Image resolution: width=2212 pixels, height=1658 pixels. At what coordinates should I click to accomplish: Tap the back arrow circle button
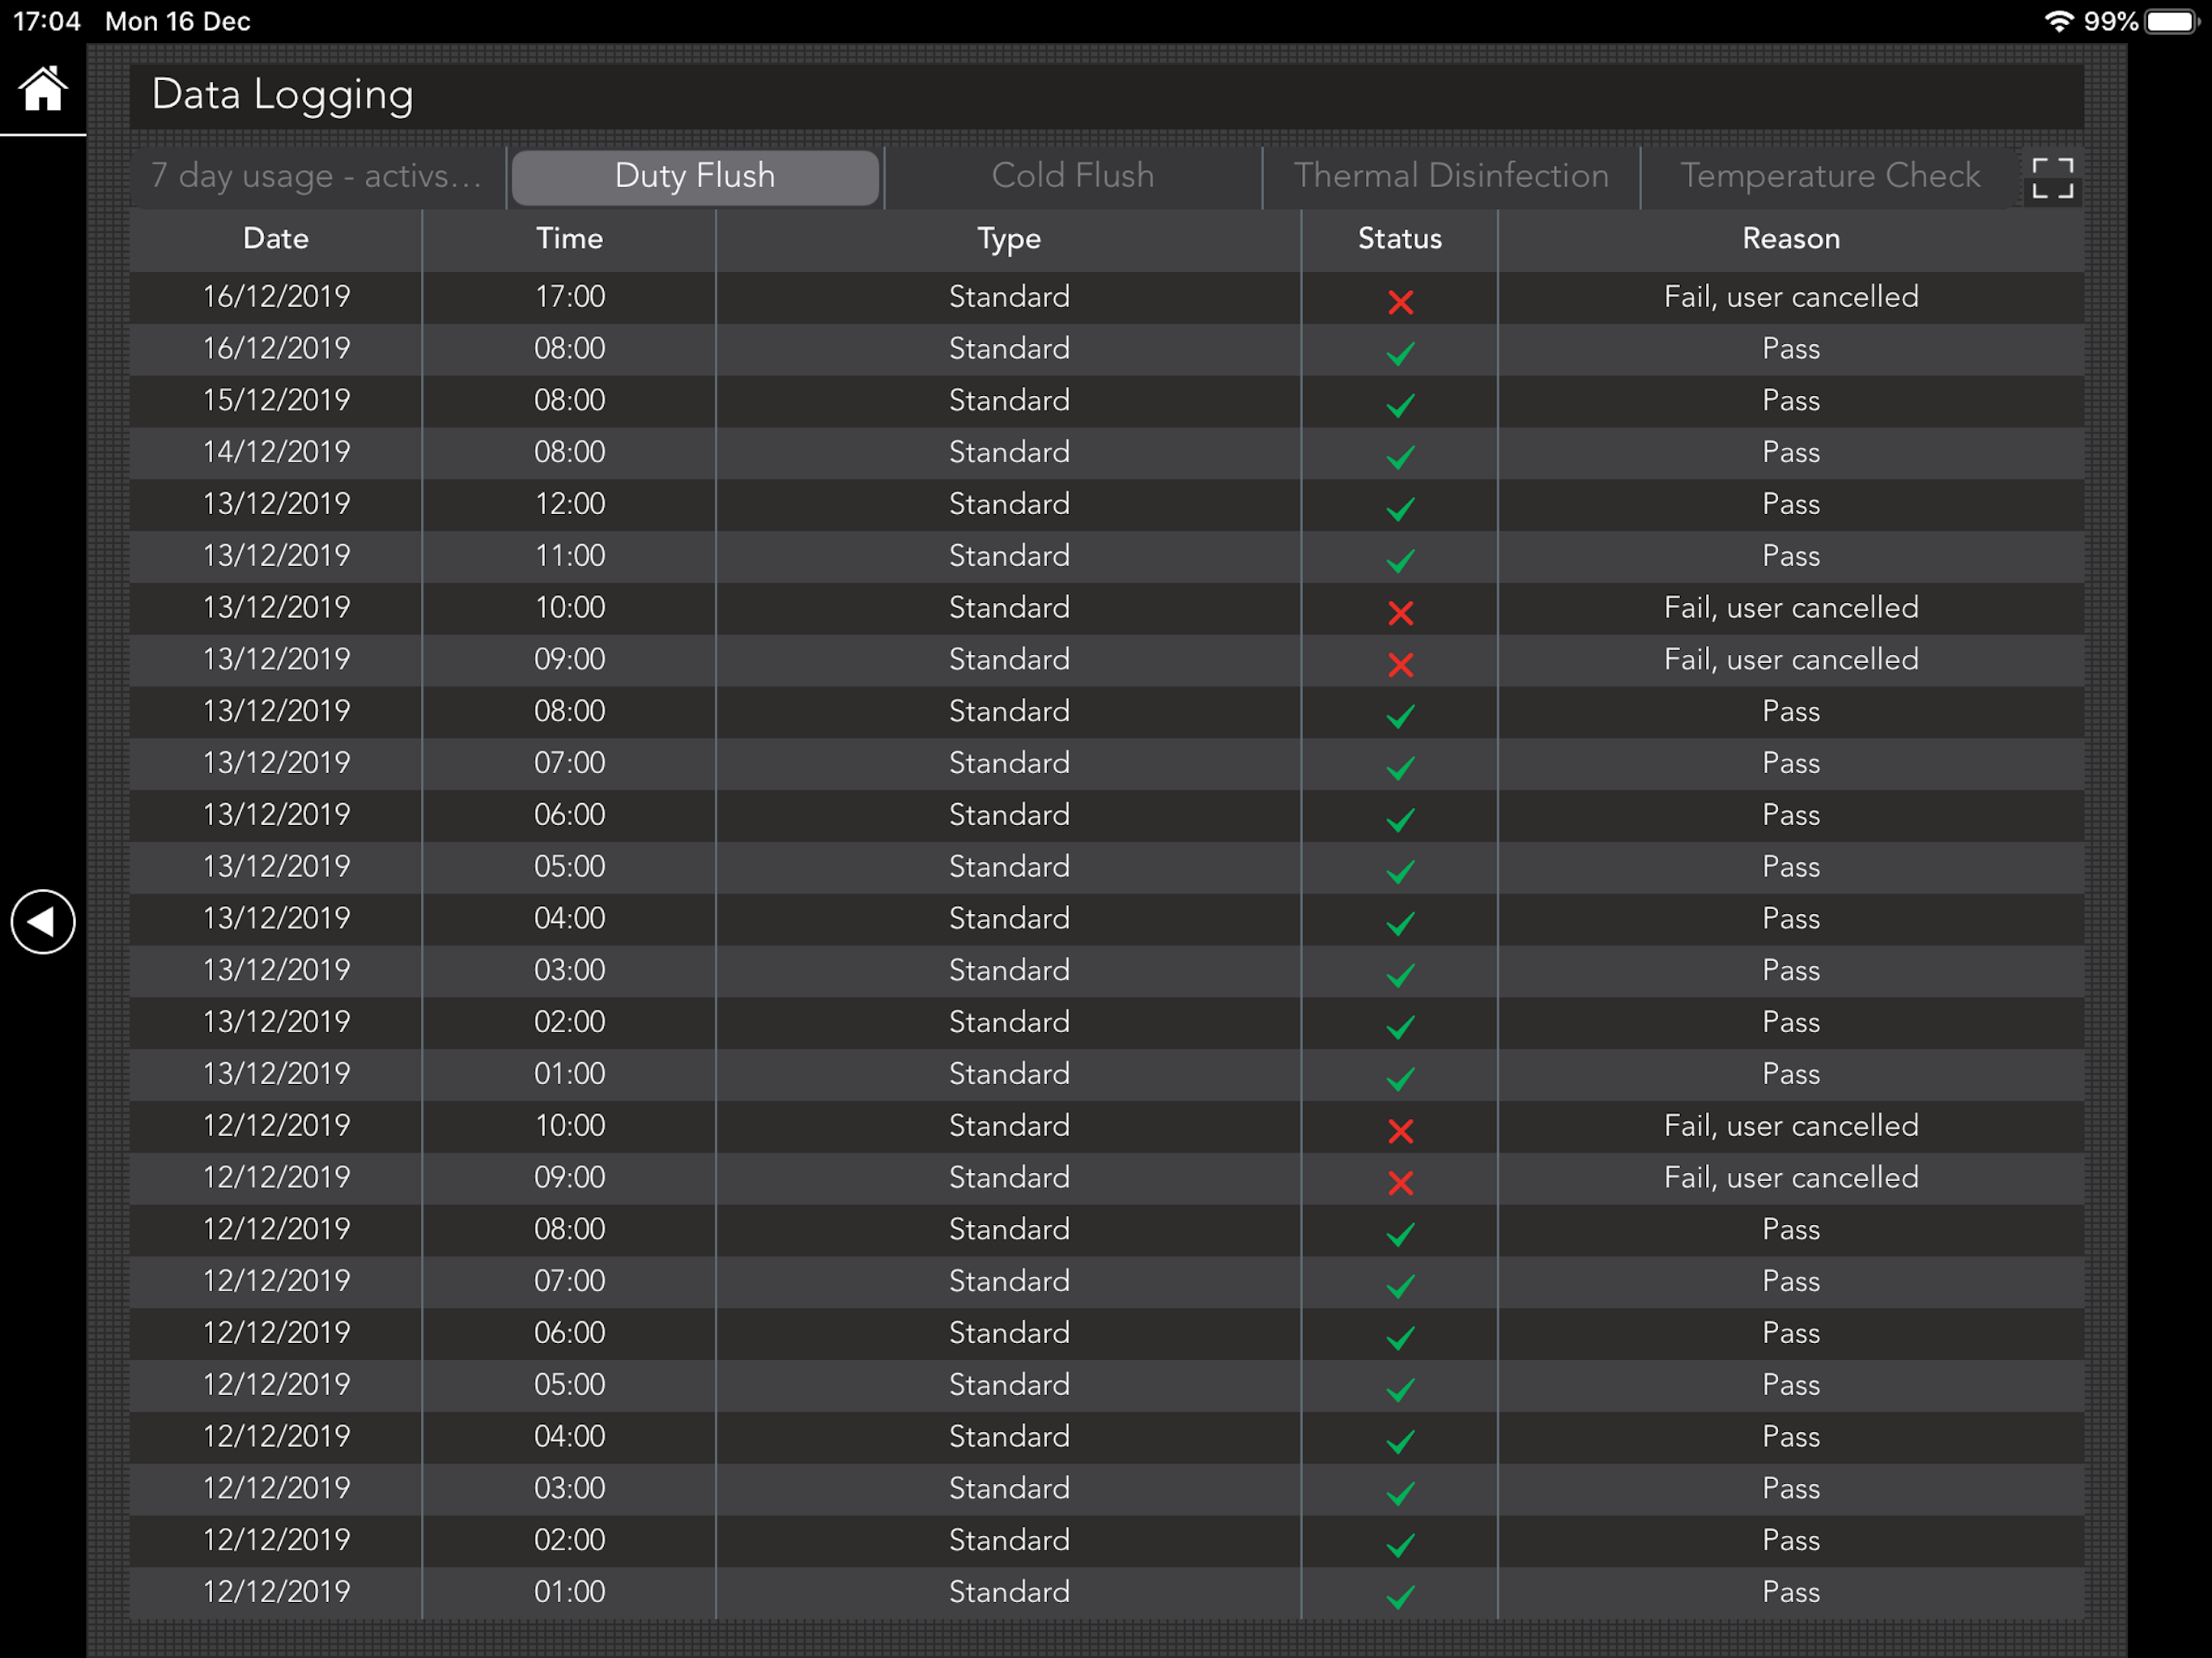pos(43,921)
